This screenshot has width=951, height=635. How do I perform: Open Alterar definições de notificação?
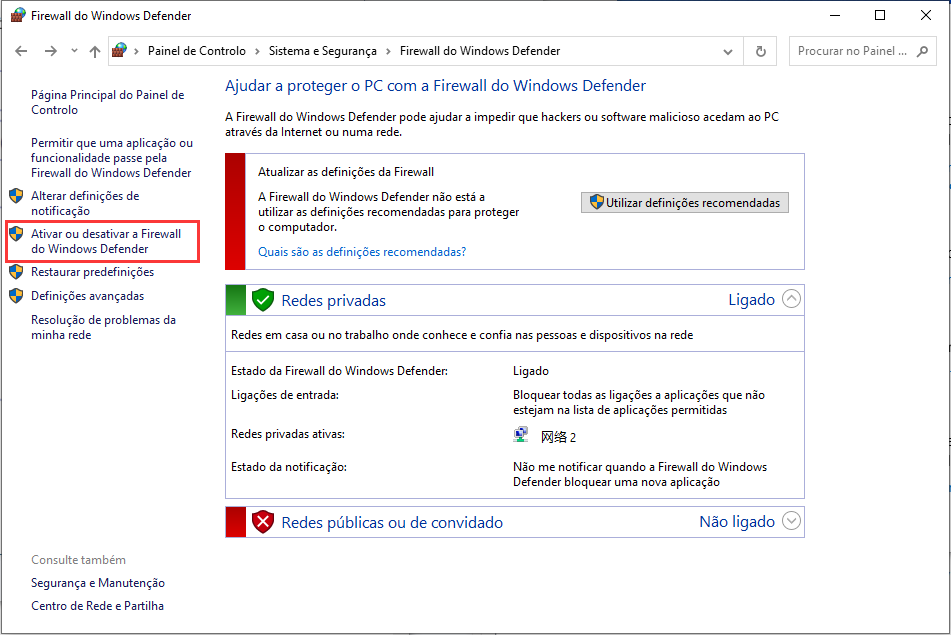coord(85,203)
